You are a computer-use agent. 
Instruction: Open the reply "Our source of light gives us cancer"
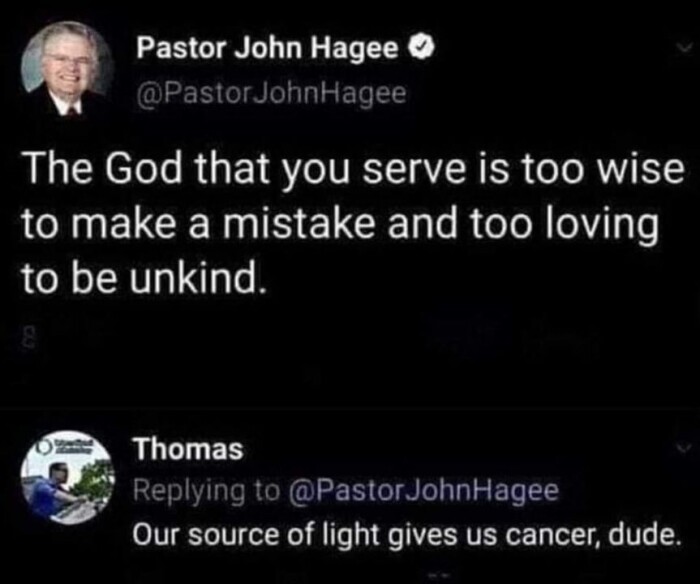(405, 535)
